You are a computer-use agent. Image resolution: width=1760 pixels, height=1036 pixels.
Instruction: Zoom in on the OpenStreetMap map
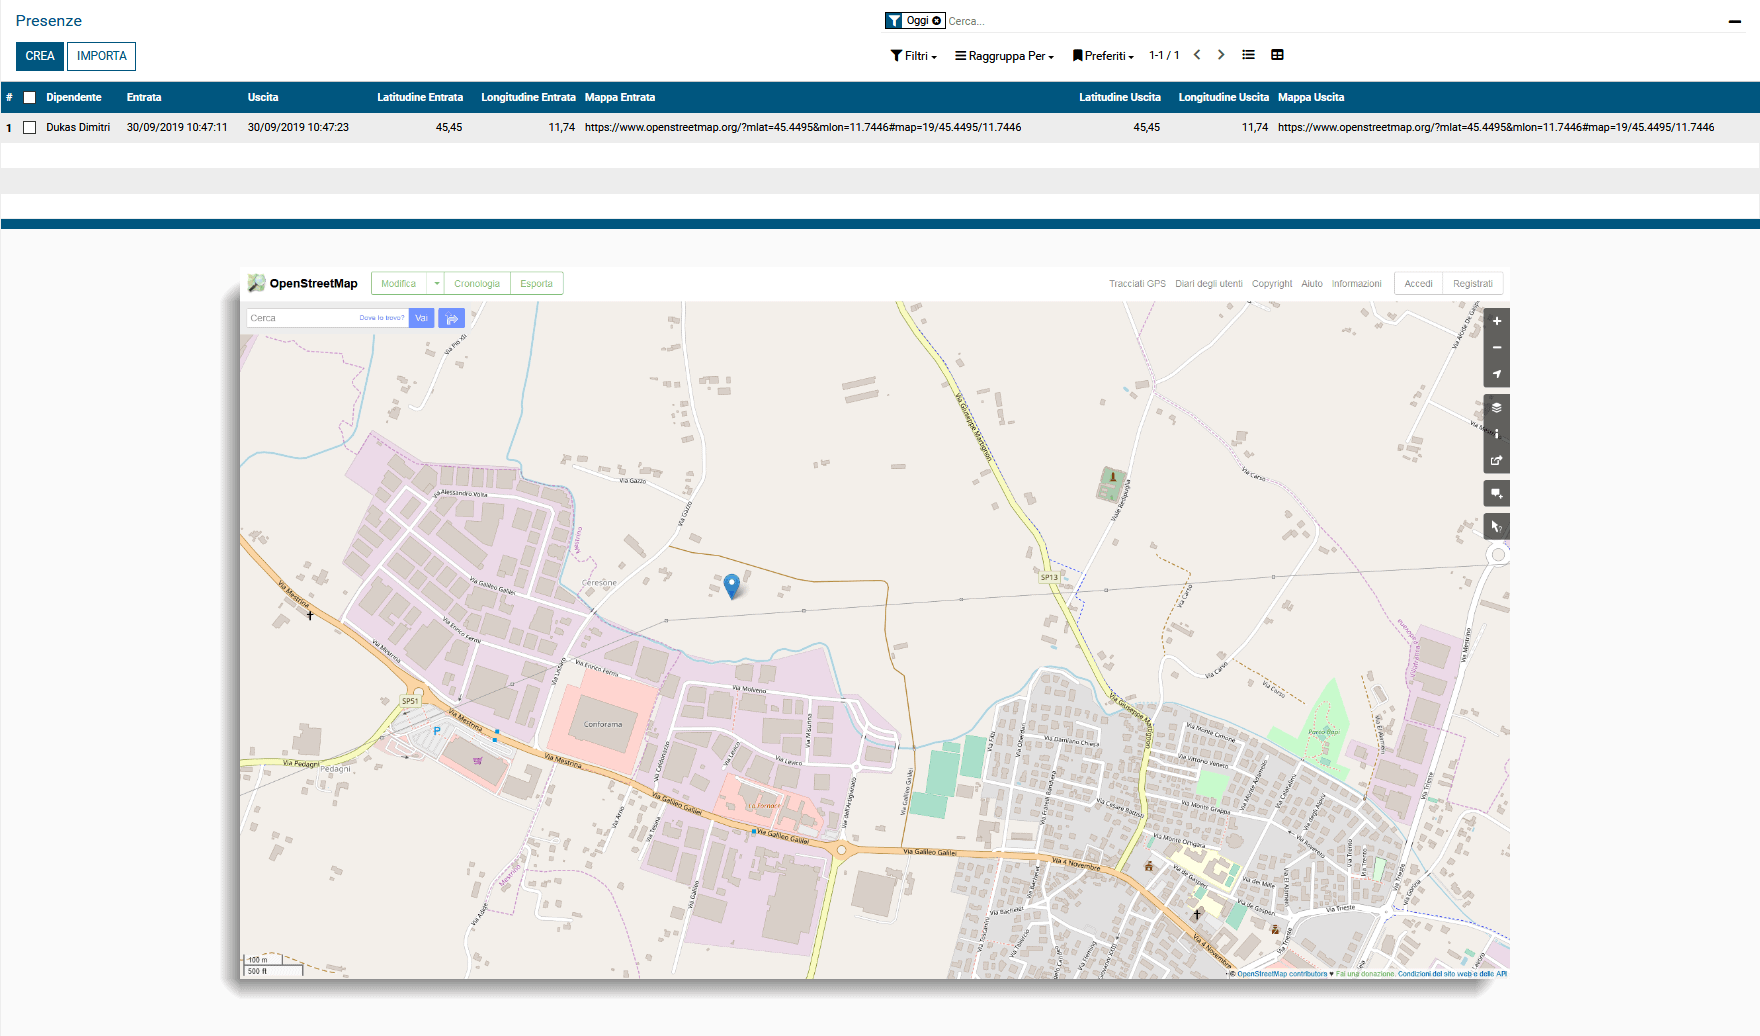pyautogui.click(x=1496, y=321)
